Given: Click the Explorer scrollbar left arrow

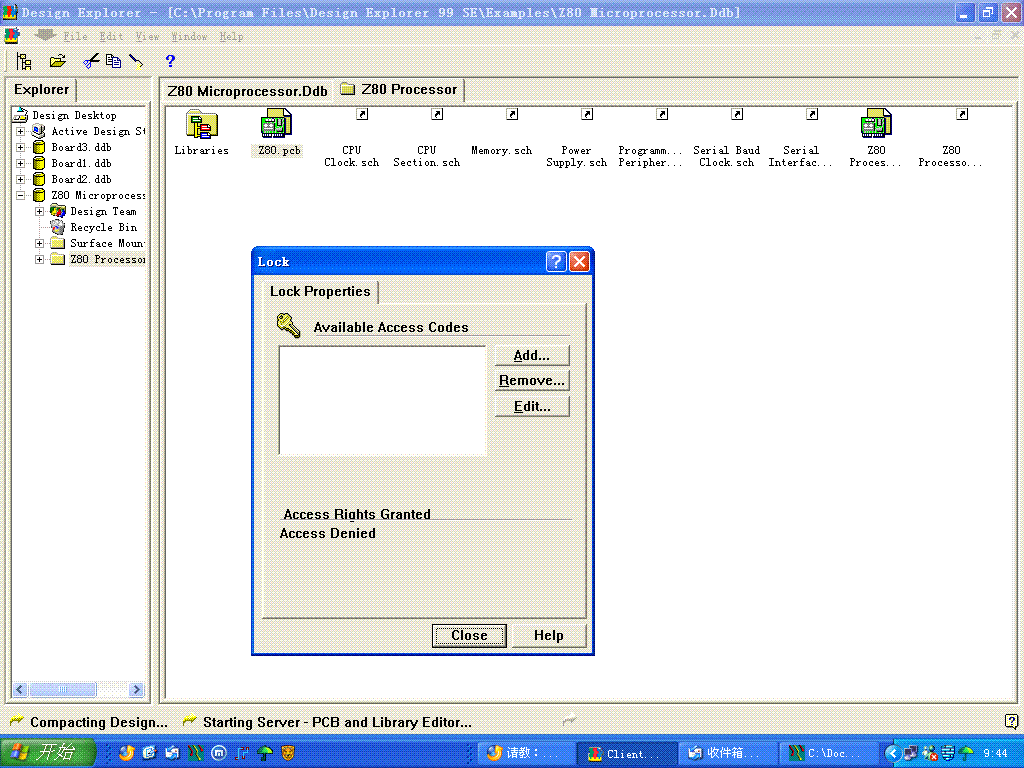Looking at the screenshot, I should [20, 689].
